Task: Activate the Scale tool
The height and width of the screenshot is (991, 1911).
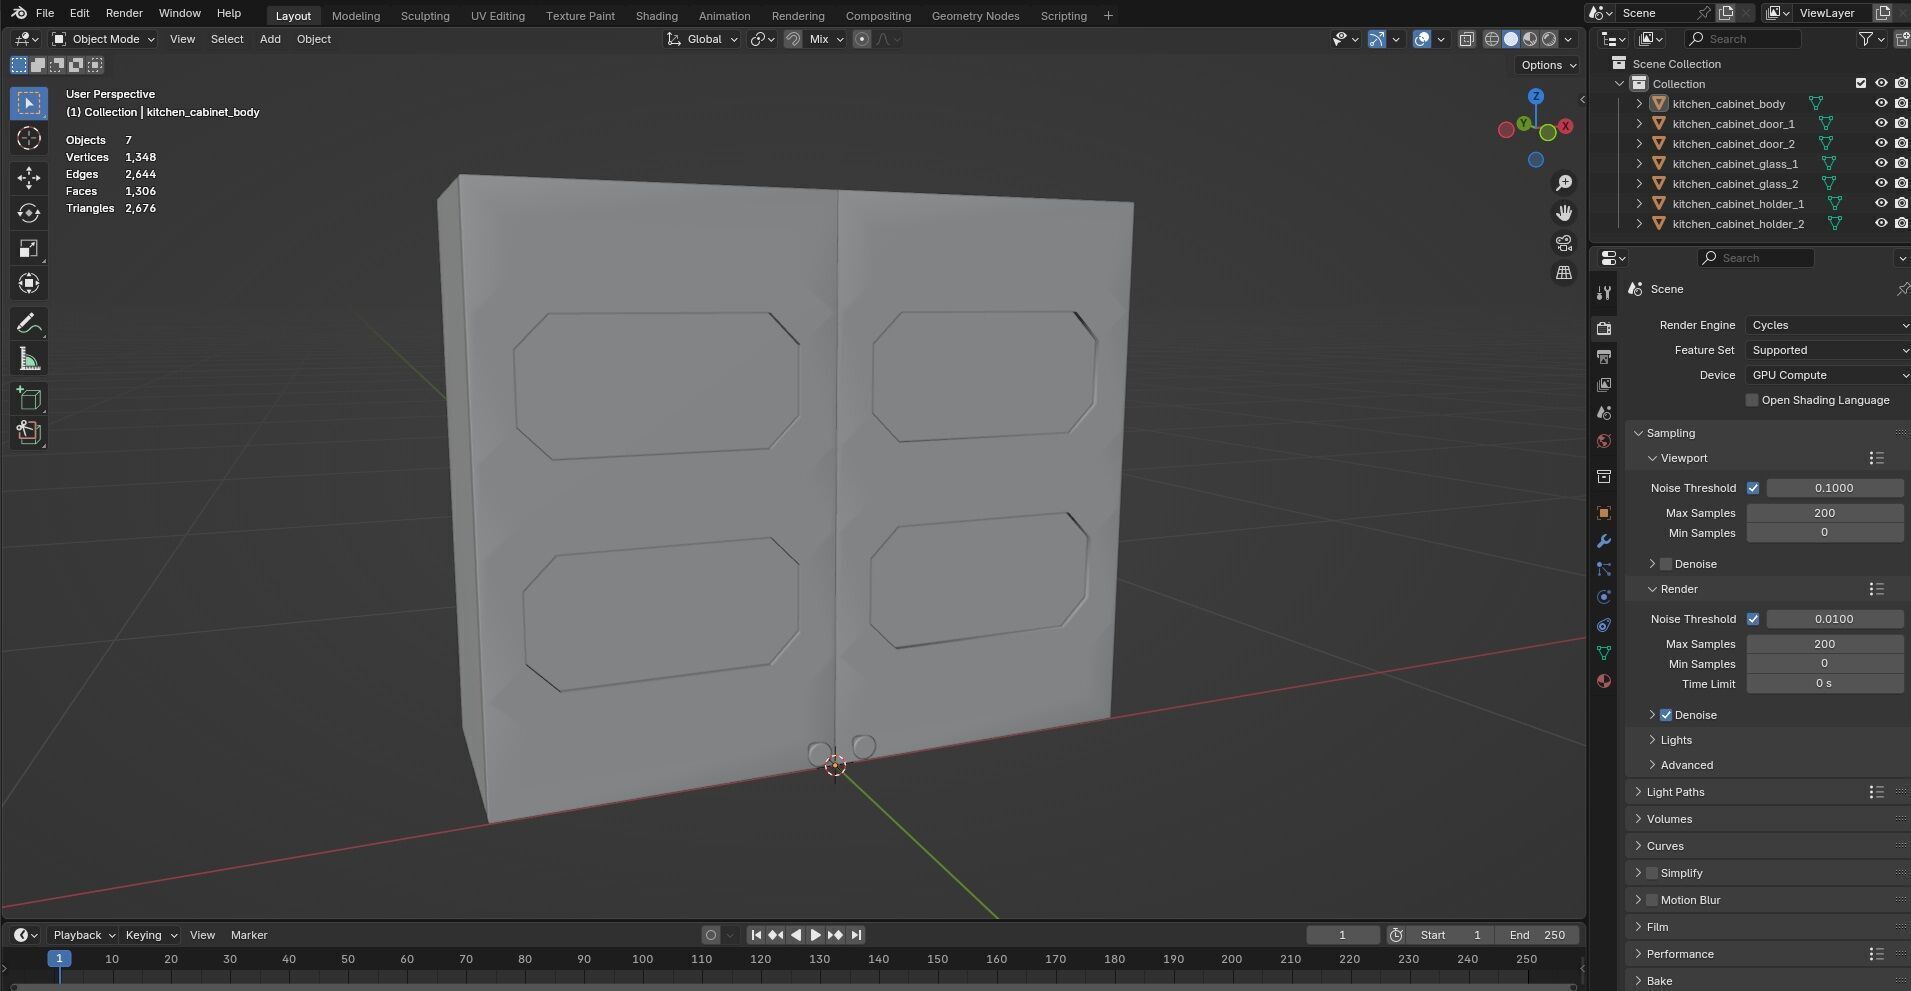Action: coord(29,248)
